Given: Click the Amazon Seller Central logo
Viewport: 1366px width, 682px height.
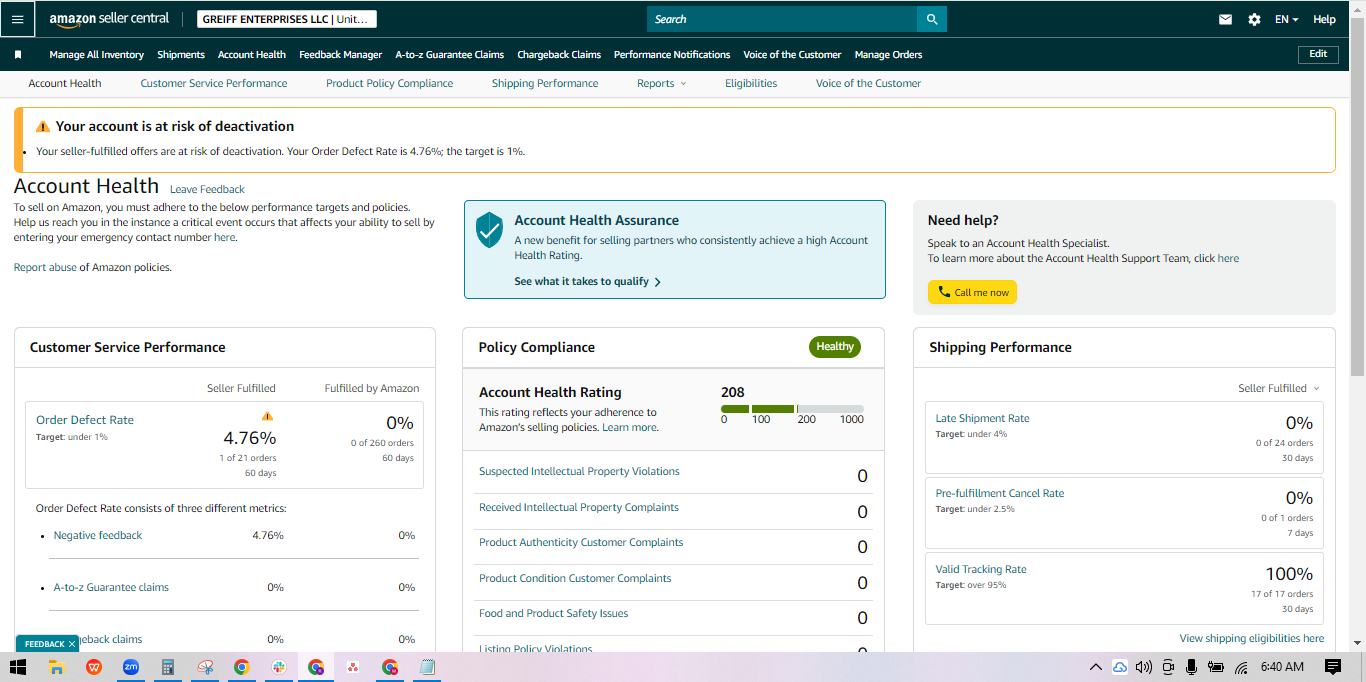Looking at the screenshot, I should pyautogui.click(x=109, y=19).
